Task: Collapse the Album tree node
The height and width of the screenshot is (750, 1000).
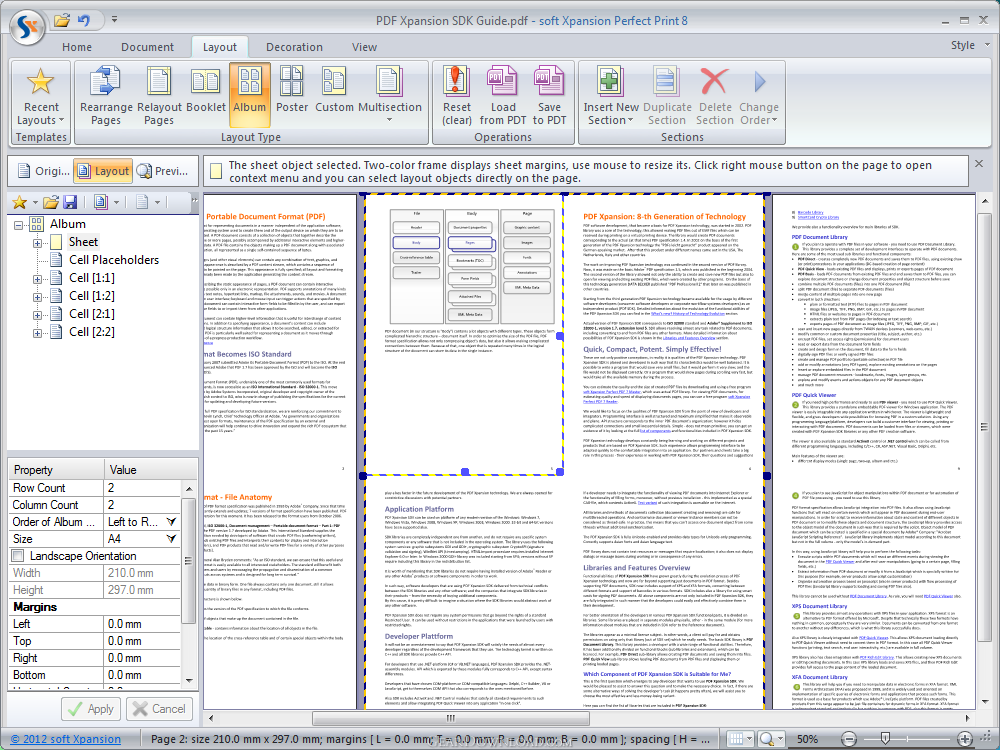Action: 18,224
